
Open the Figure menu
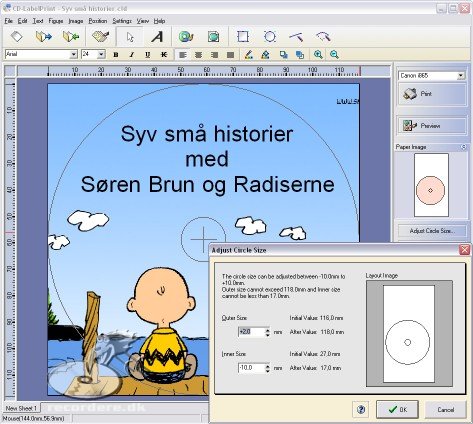[56, 21]
